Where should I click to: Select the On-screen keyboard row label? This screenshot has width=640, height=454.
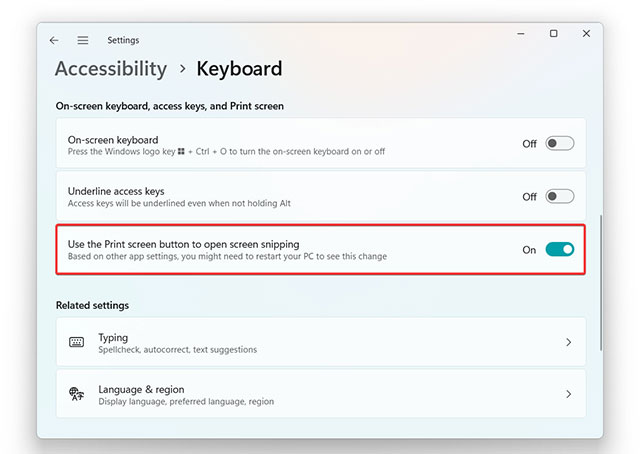click(x=113, y=139)
